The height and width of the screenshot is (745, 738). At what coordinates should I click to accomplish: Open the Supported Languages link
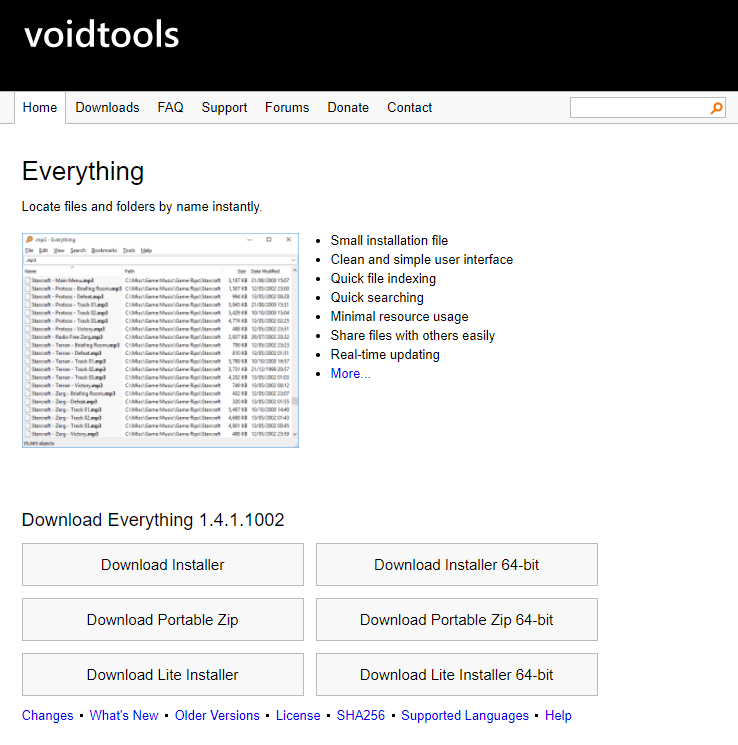click(465, 716)
